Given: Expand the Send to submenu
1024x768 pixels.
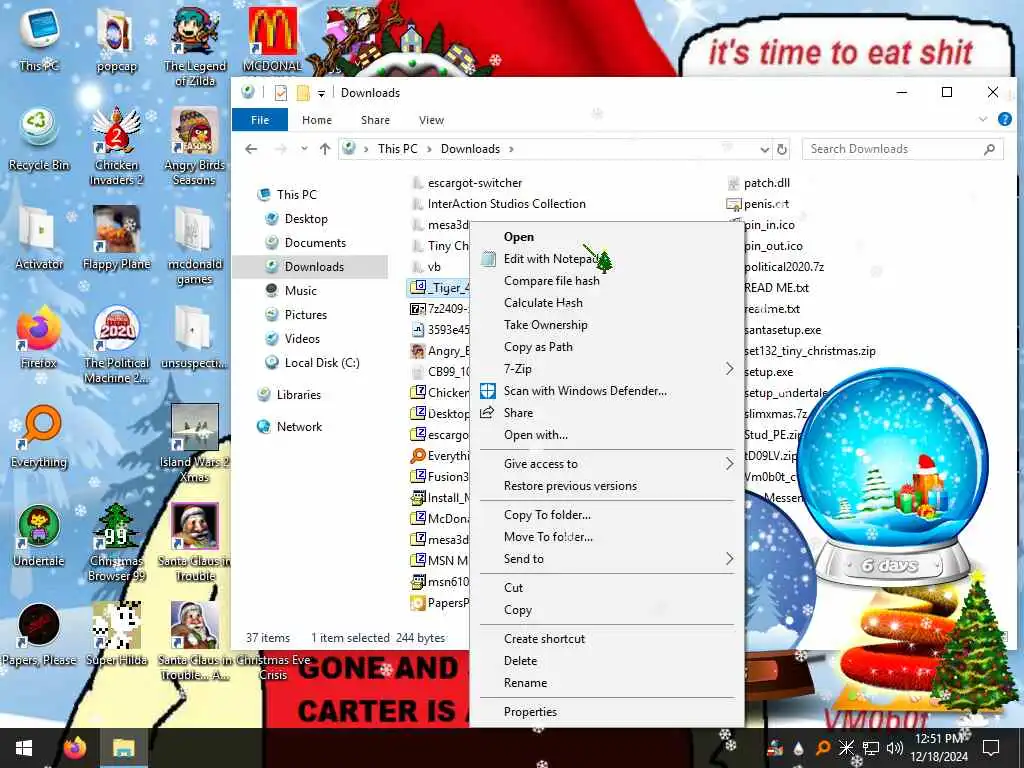Looking at the screenshot, I should tap(729, 559).
